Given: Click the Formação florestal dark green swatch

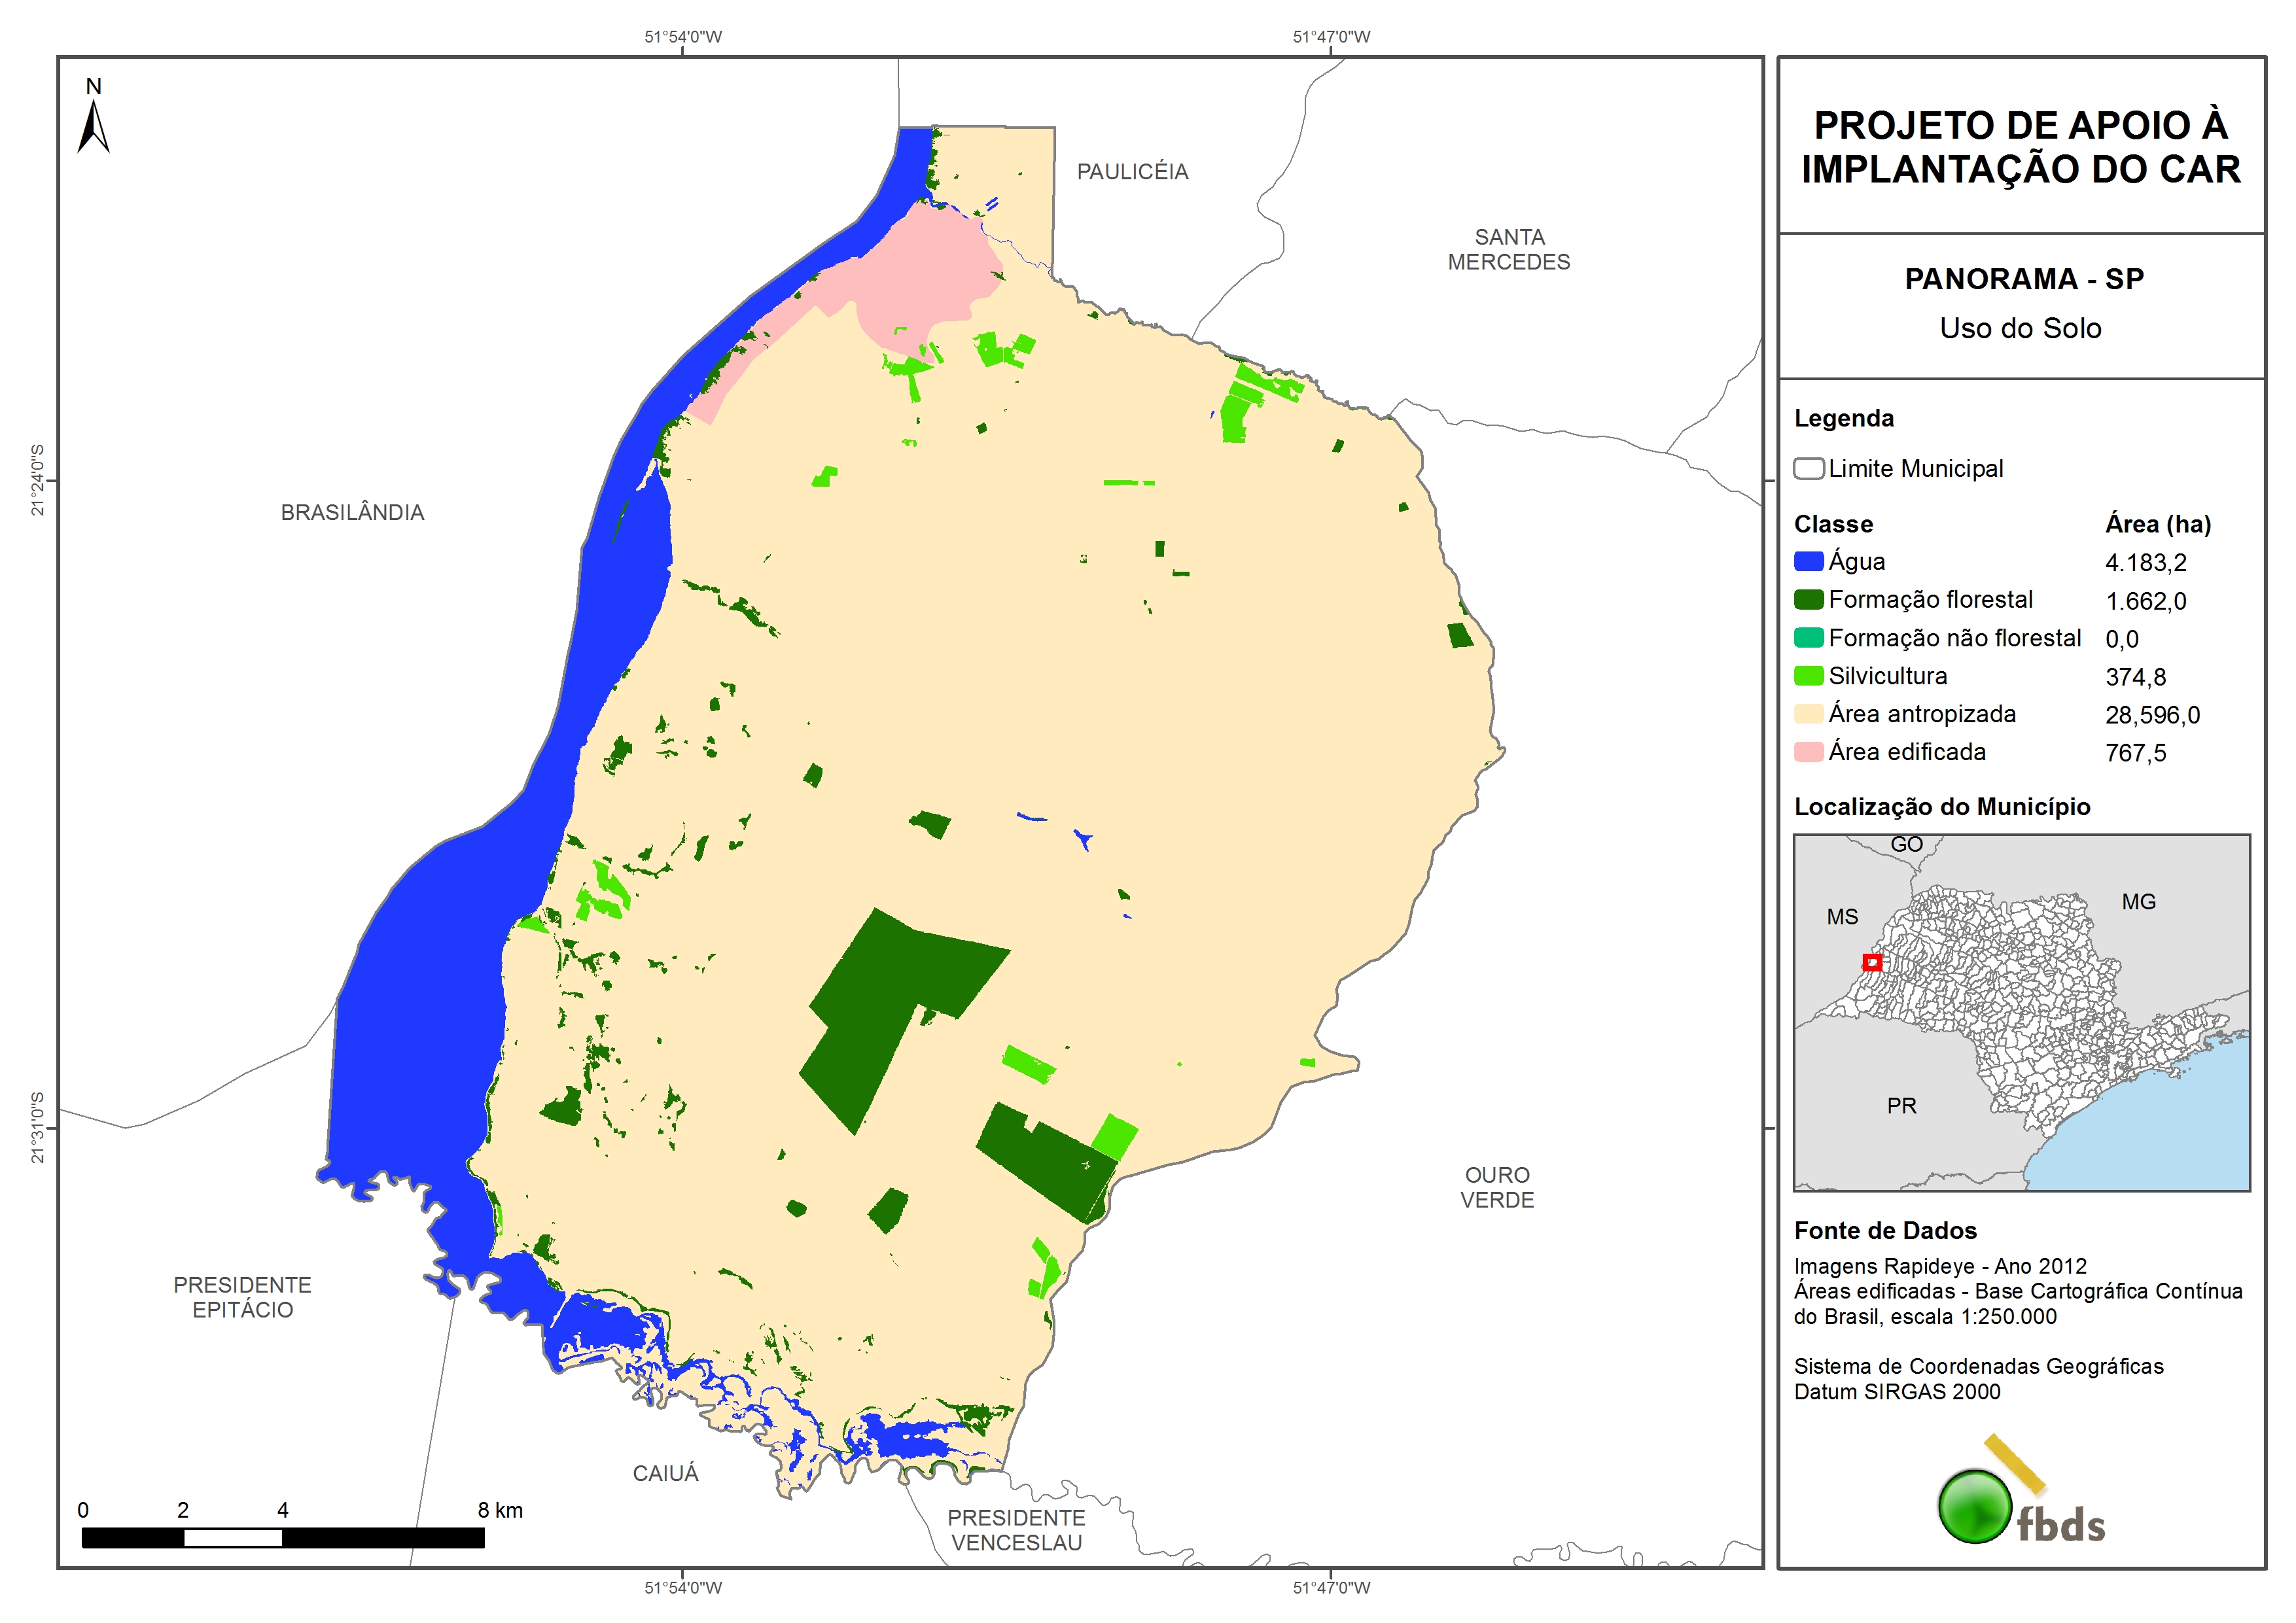Looking at the screenshot, I should pos(1808,599).
